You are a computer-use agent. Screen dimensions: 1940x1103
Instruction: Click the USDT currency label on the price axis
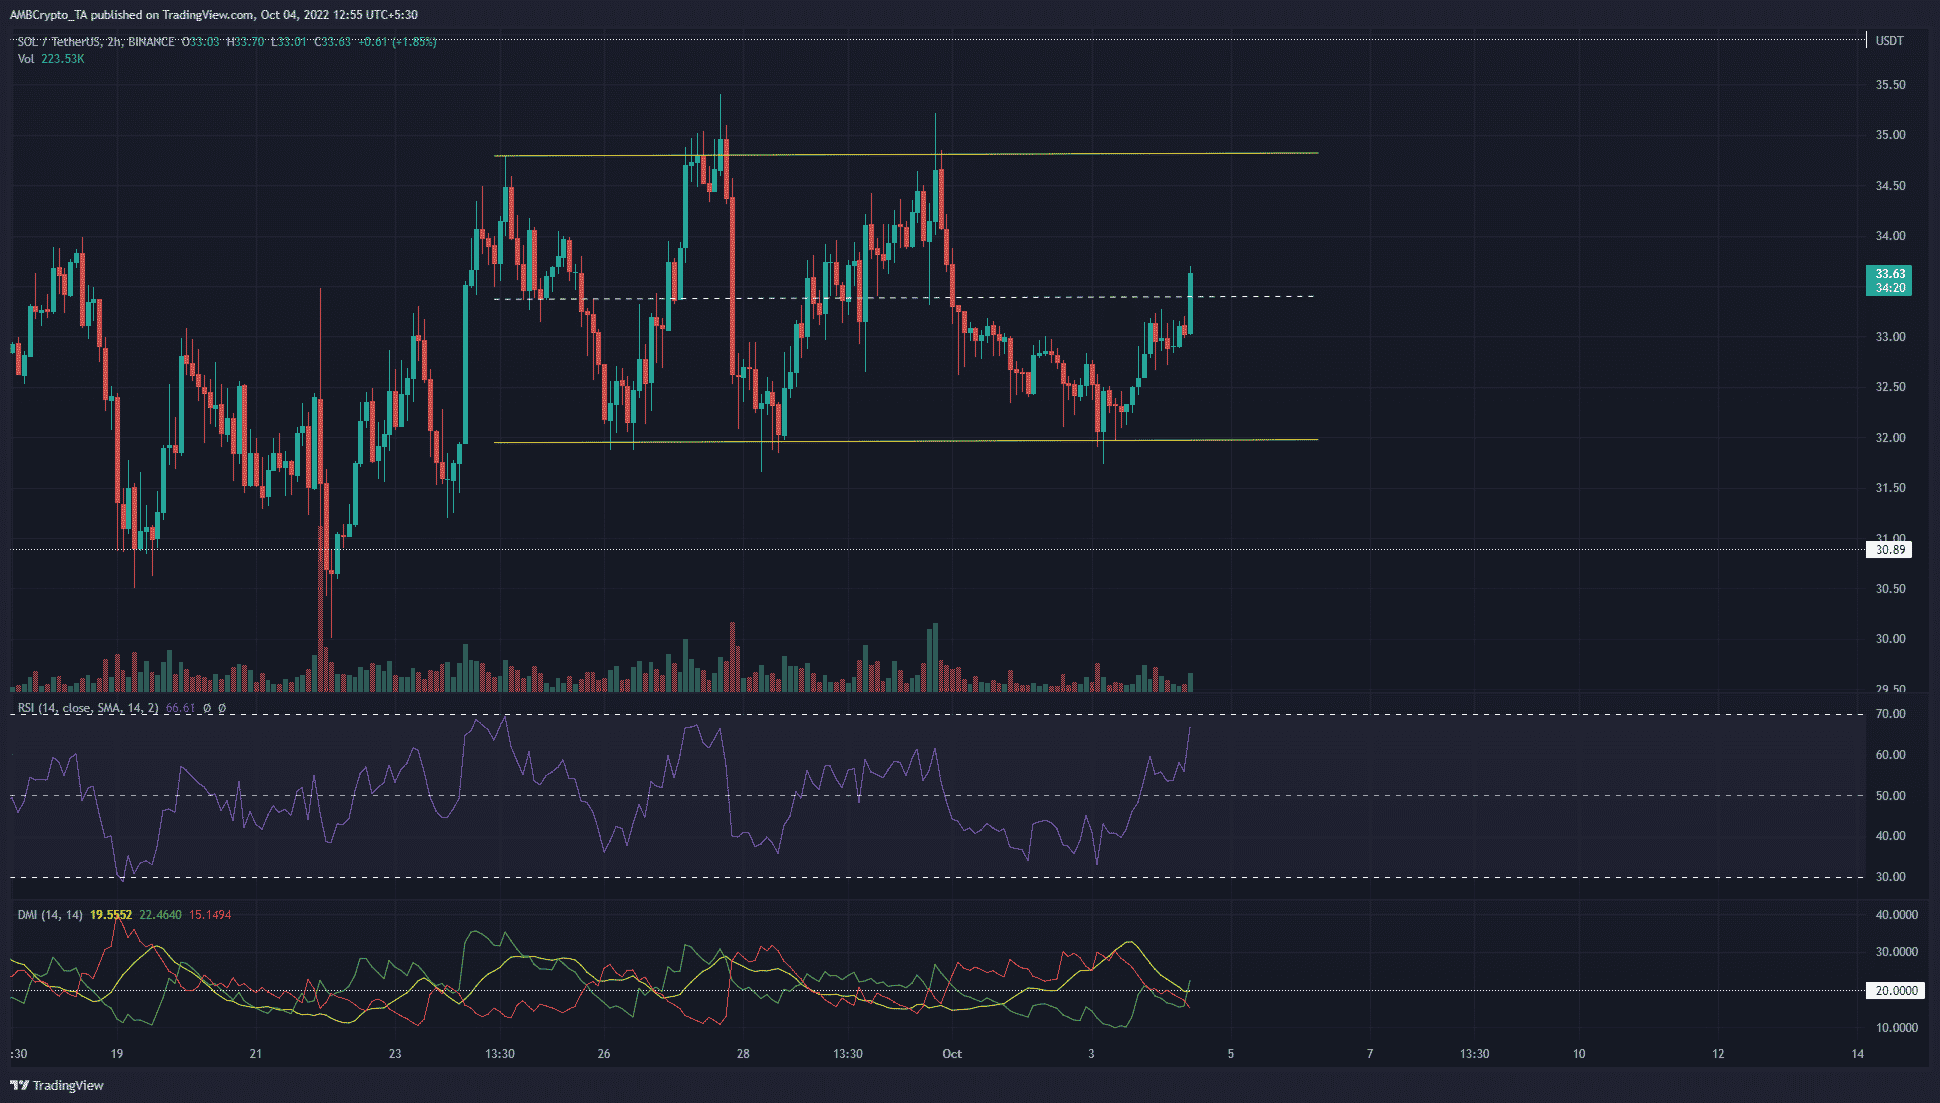tap(1889, 41)
